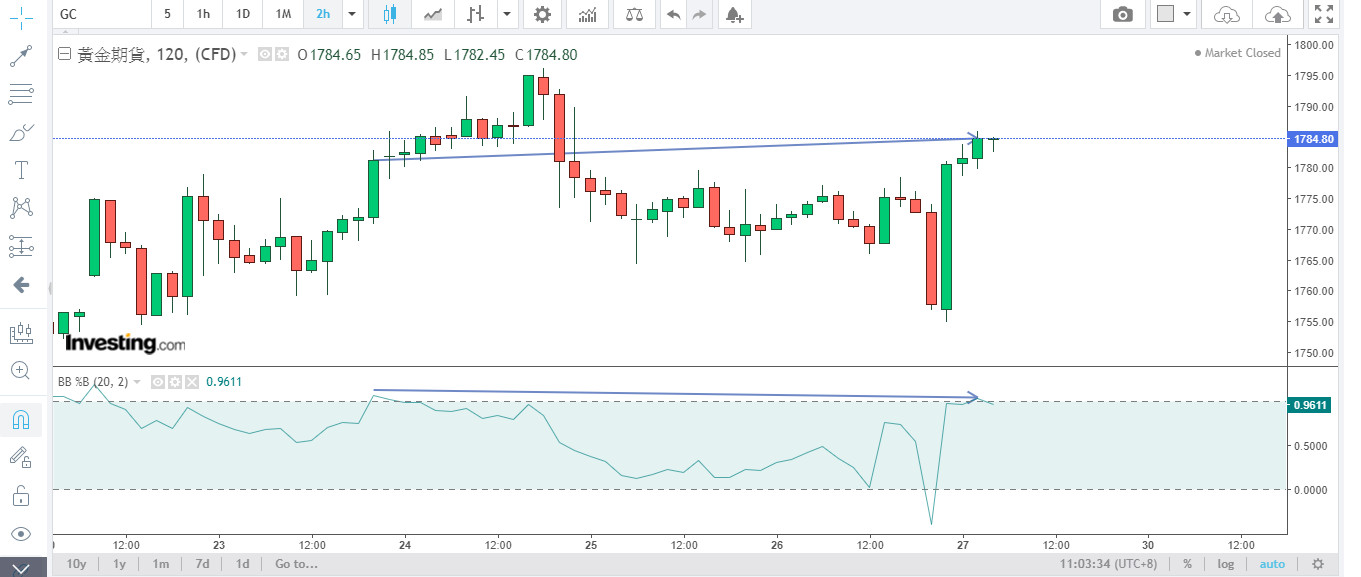Viewport: 1361px width, 577px height.
Task: Toggle hide all drawing tools eye icon
Action: 21,533
